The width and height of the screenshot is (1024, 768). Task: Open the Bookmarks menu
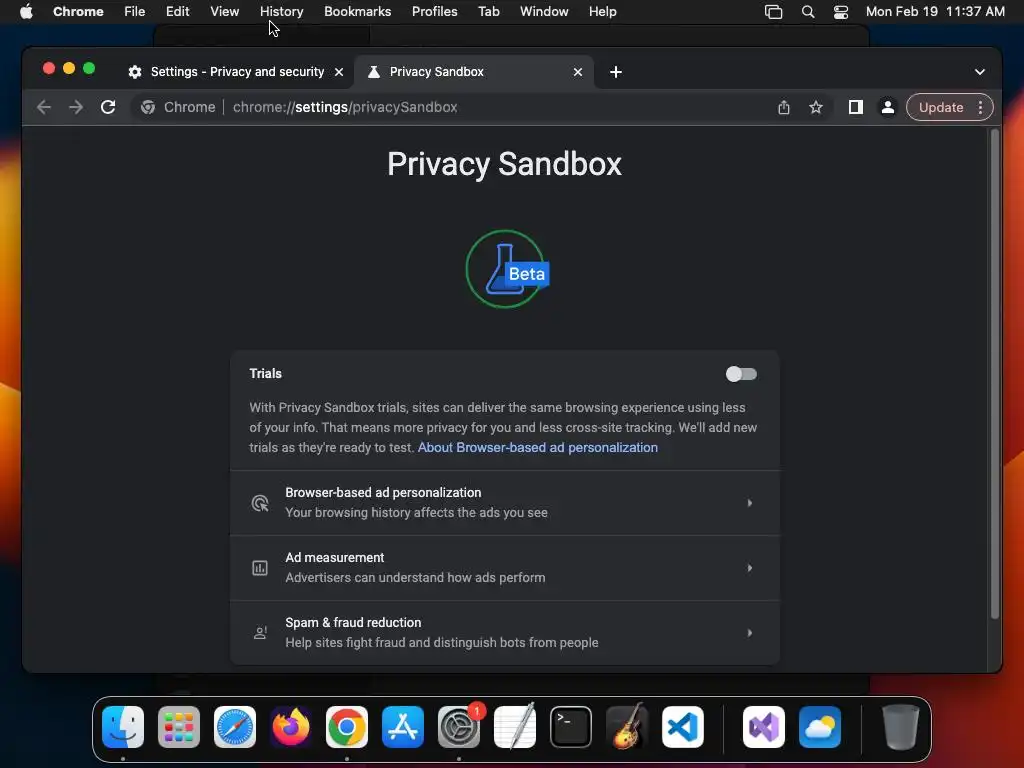pos(357,11)
